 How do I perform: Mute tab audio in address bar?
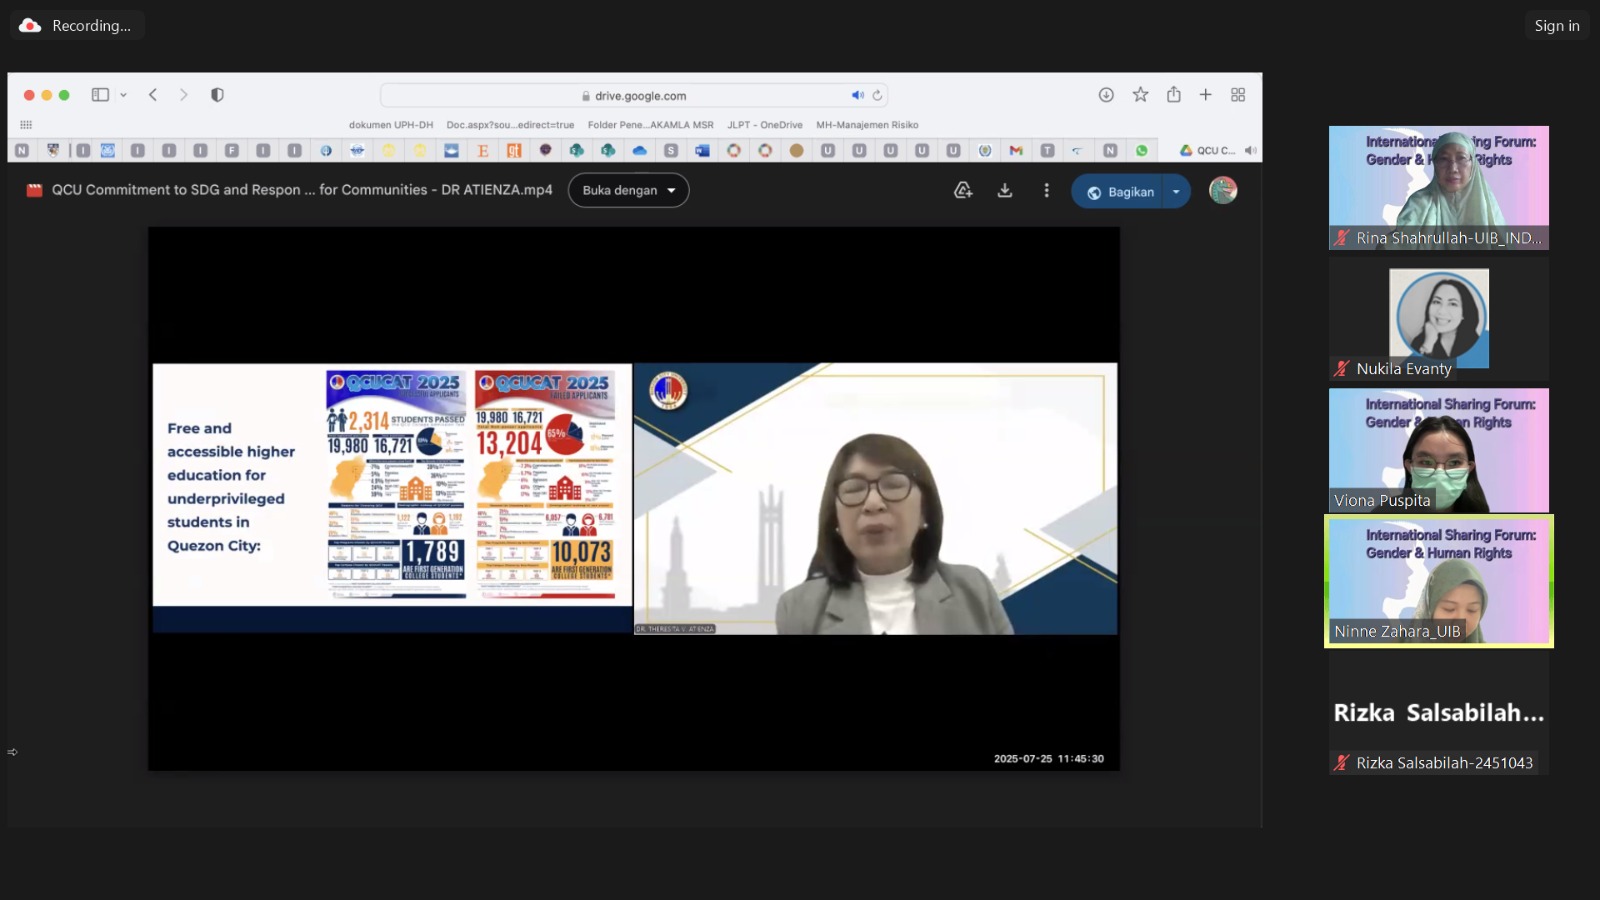point(857,96)
